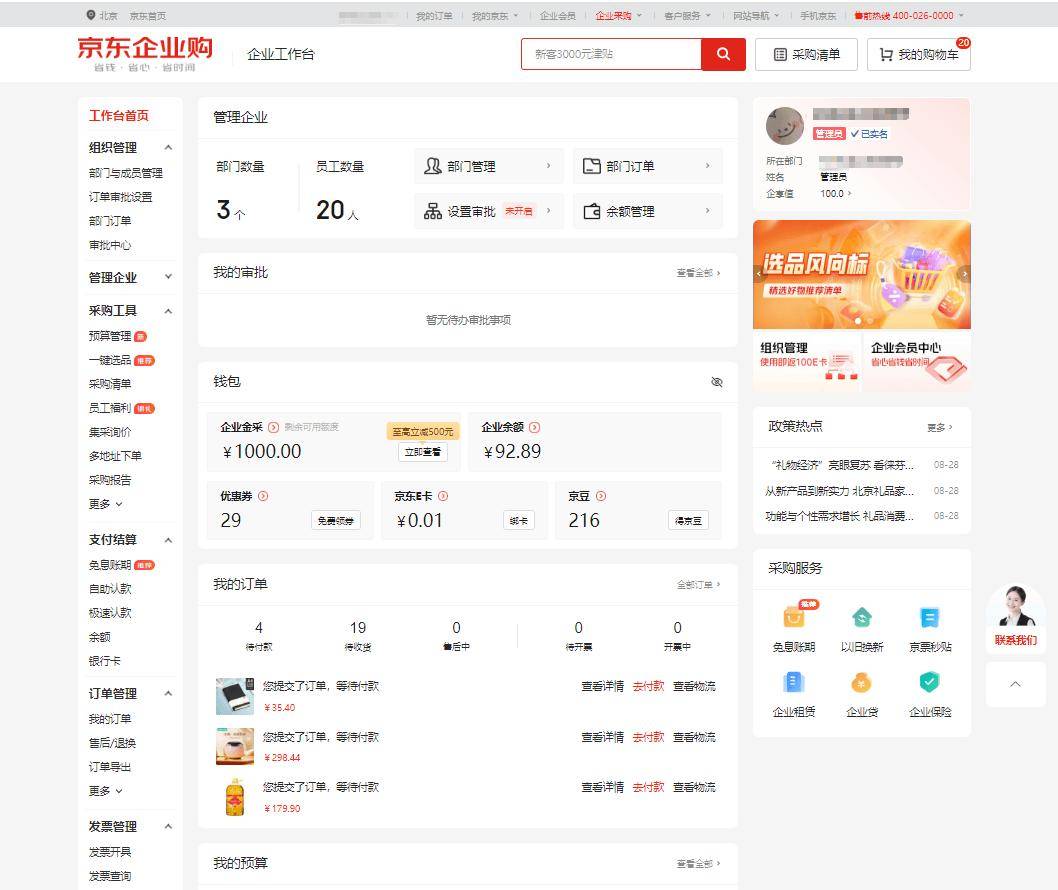Open 余额管理 balance management card
Screen dimensions: 1058x890
647,211
